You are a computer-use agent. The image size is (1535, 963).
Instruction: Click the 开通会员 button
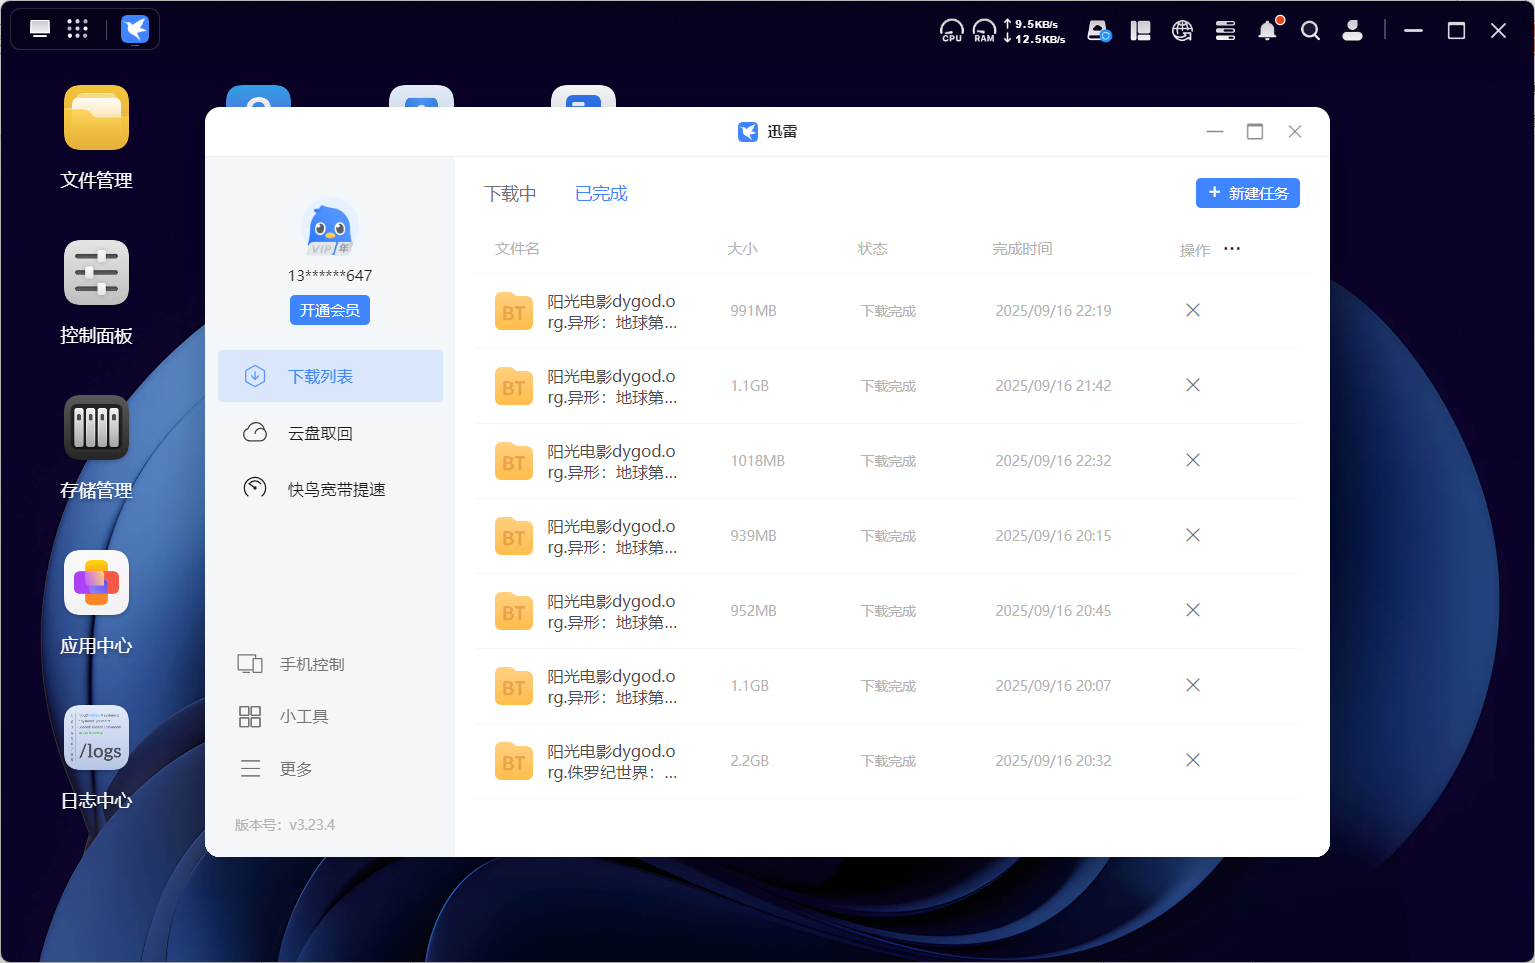[330, 310]
